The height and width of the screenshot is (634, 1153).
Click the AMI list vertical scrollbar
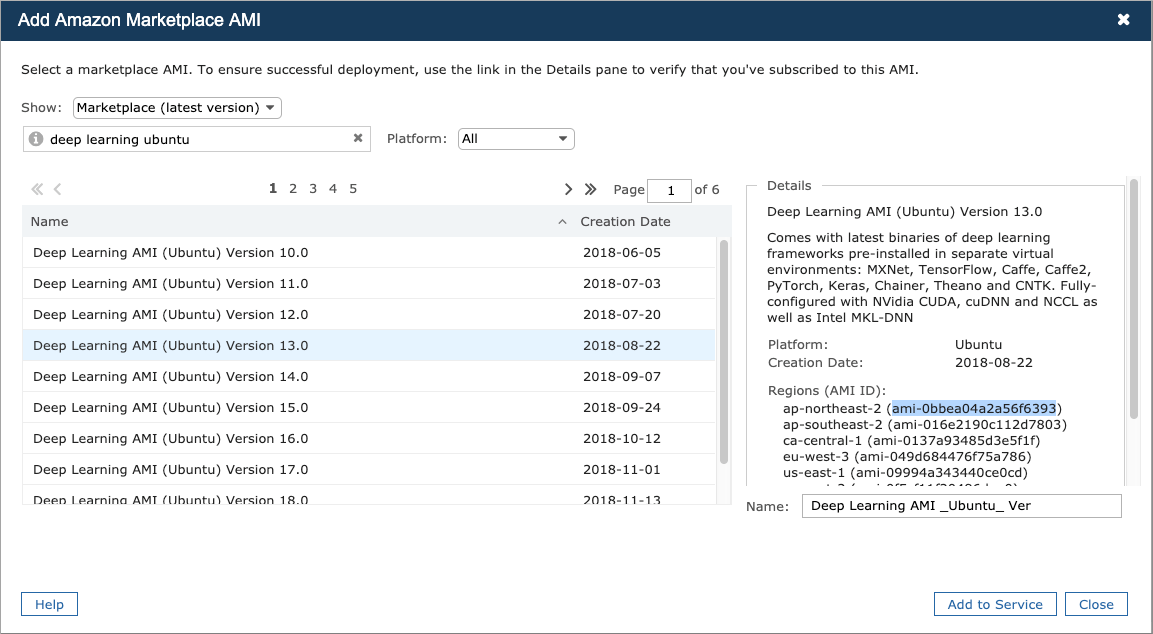724,352
